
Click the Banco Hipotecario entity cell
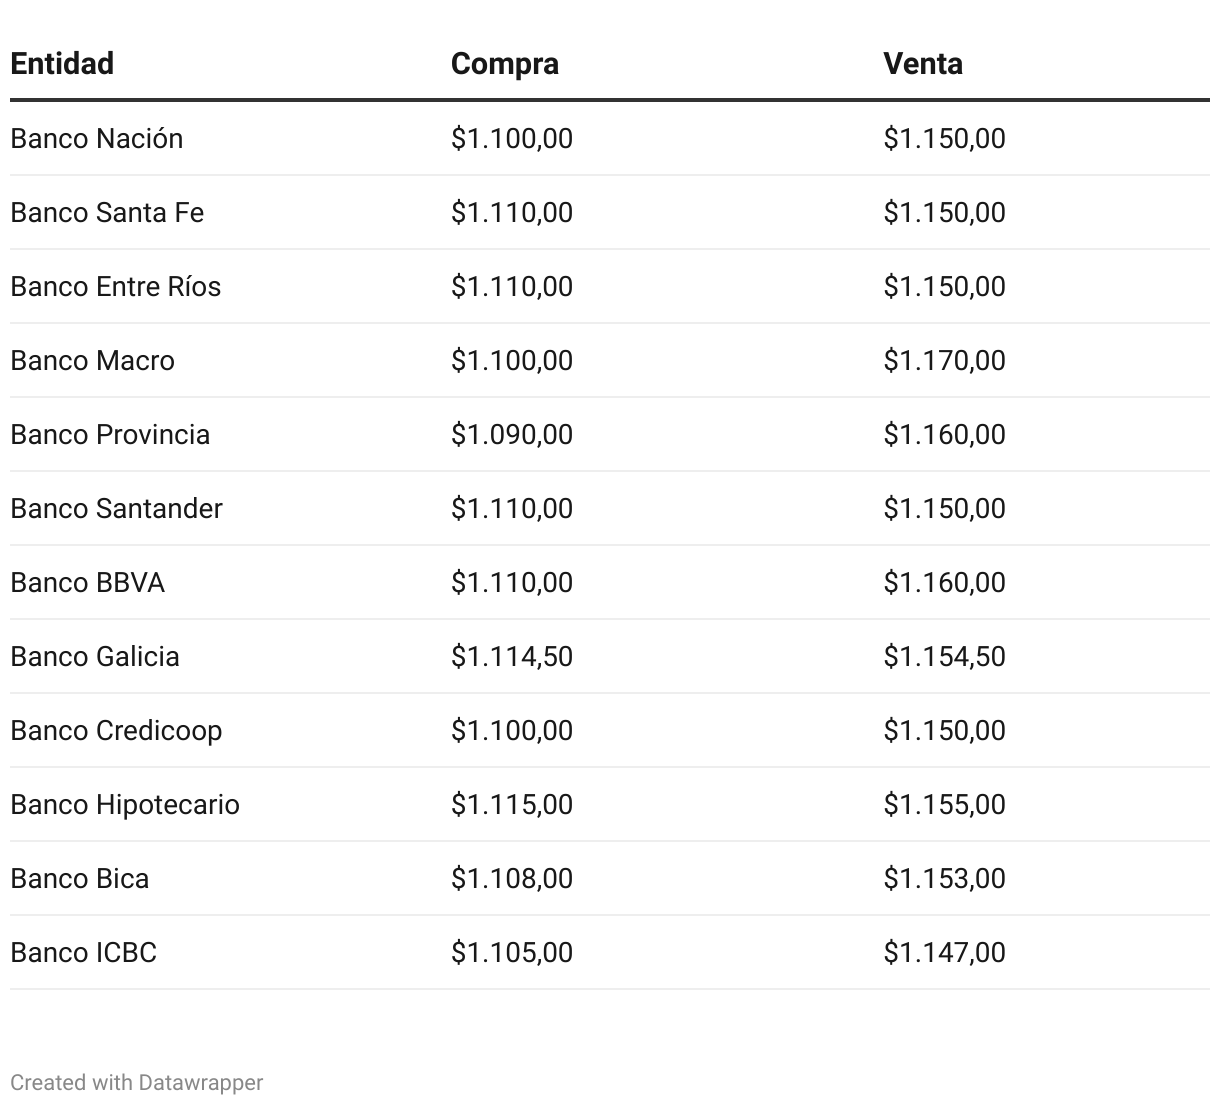125,804
